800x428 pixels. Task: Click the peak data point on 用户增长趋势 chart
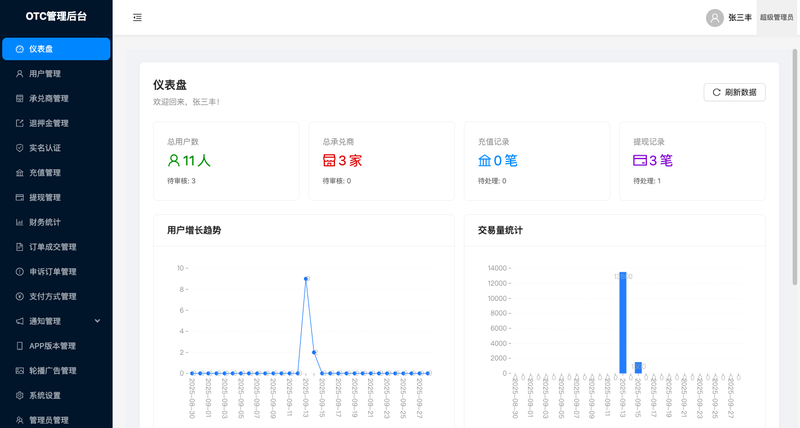[306, 278]
